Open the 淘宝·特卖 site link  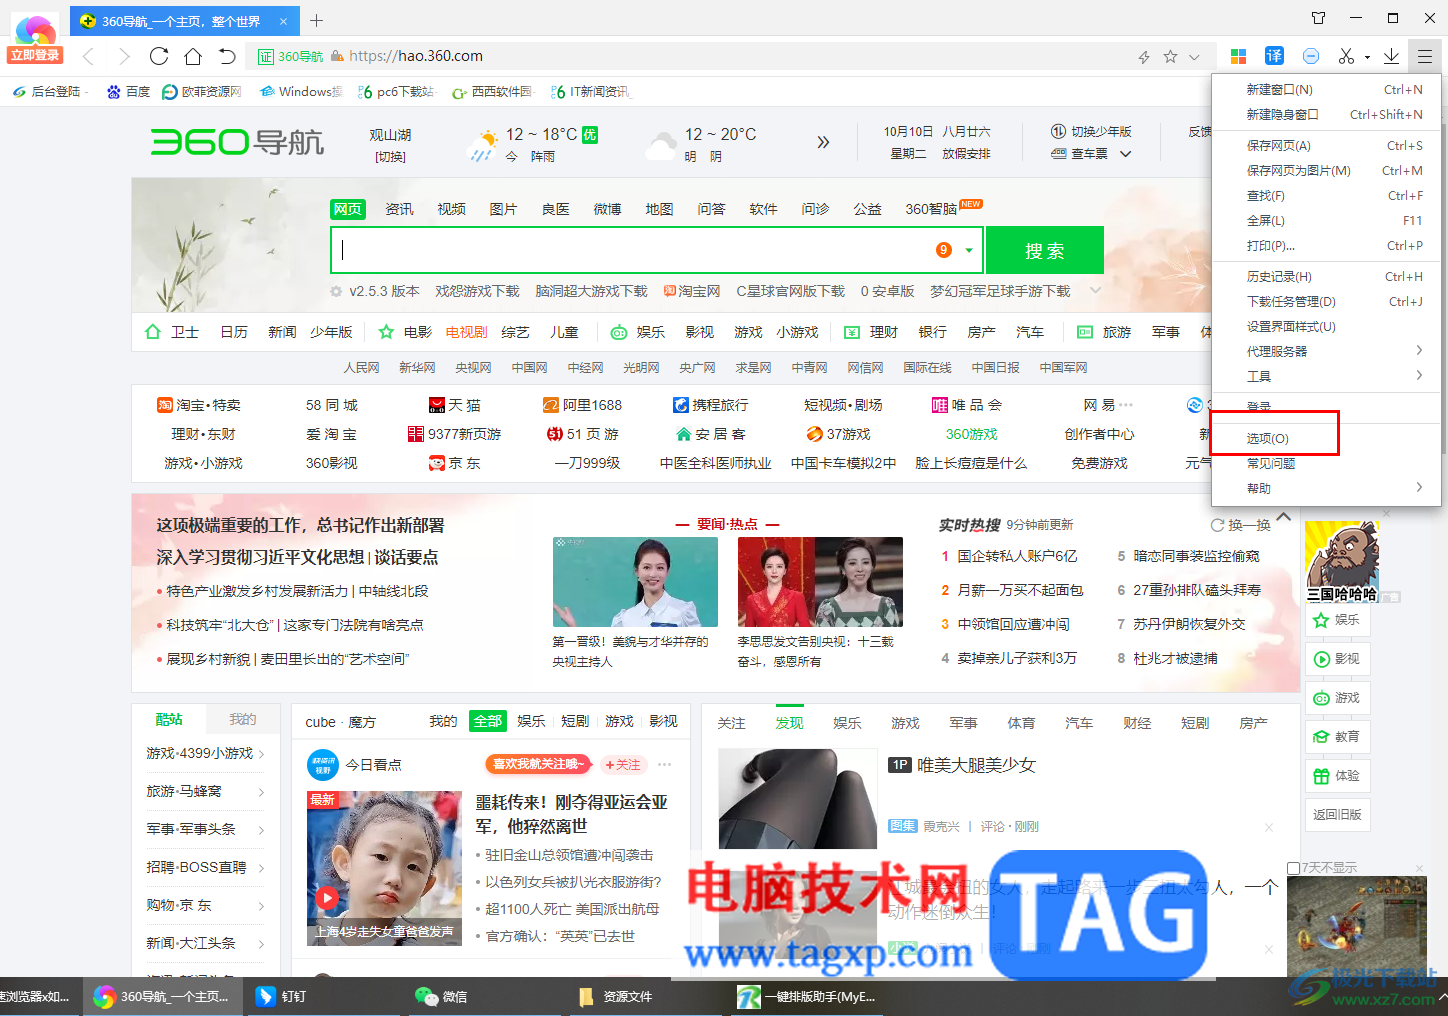199,405
